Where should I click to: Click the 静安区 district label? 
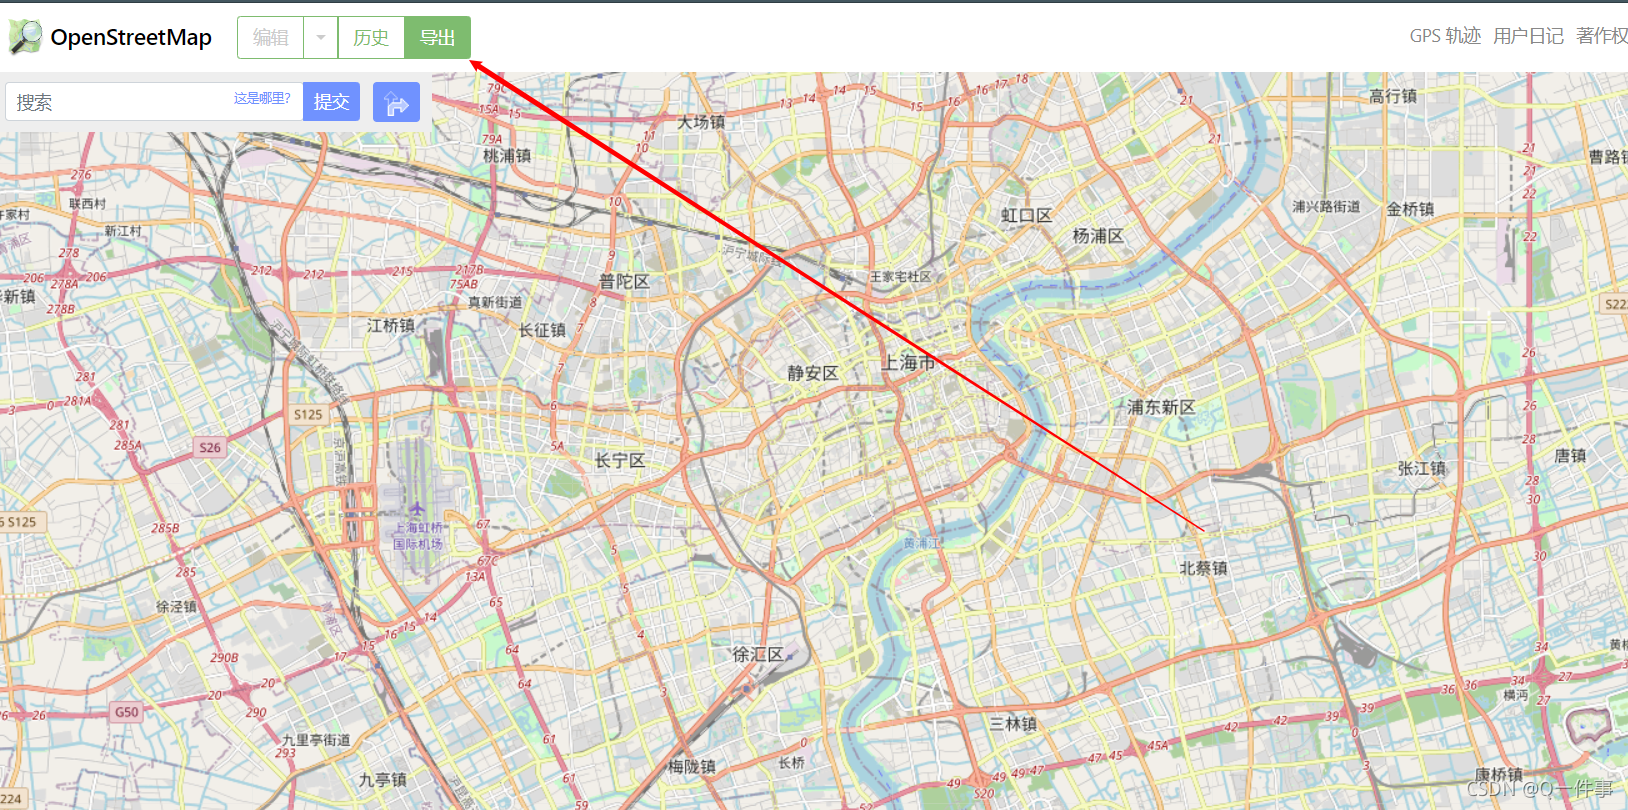click(813, 373)
